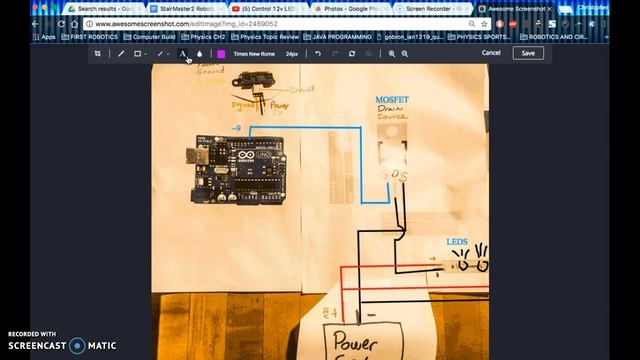
Task: Click the reset/refresh image icon
Action: [x=352, y=53]
